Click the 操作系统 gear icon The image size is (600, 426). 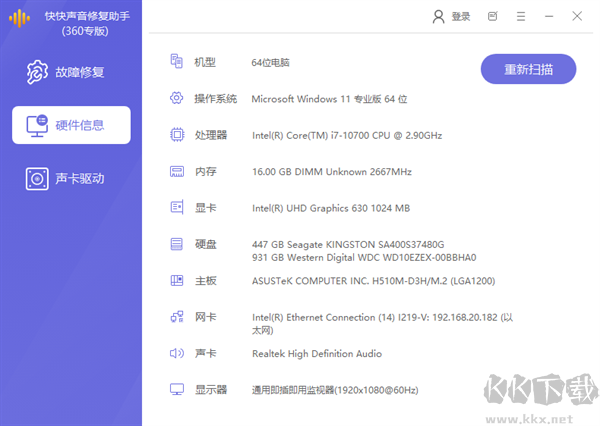(177, 99)
